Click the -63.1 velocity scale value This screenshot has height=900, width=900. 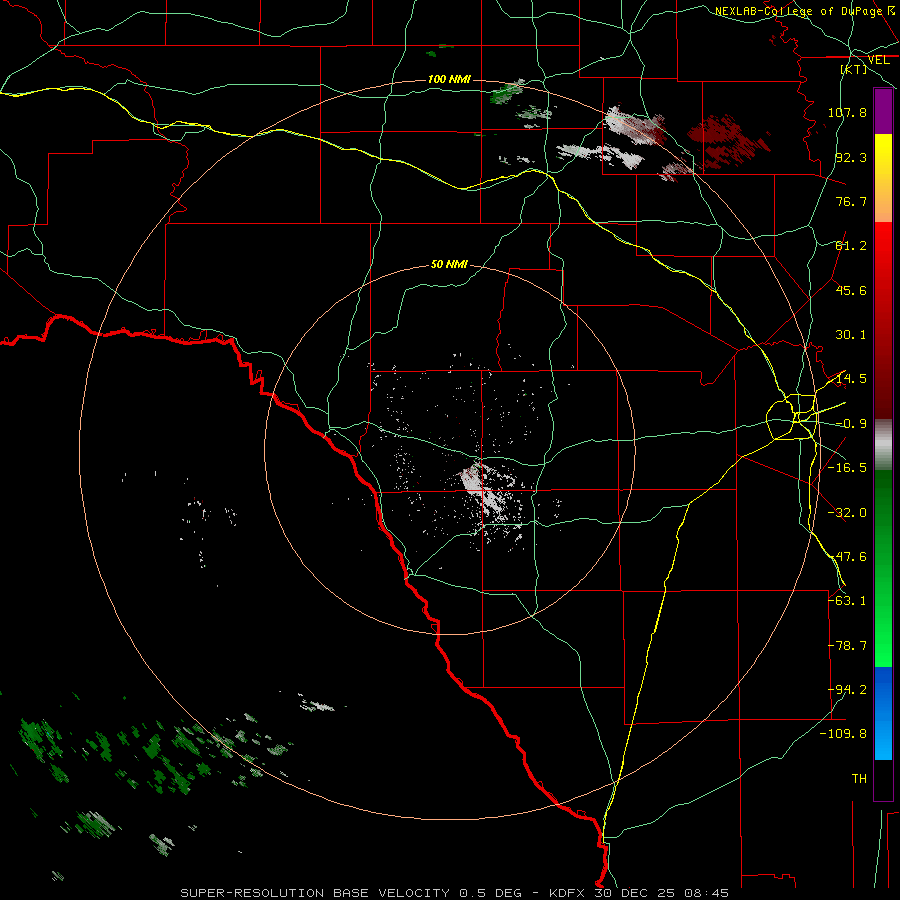click(847, 600)
